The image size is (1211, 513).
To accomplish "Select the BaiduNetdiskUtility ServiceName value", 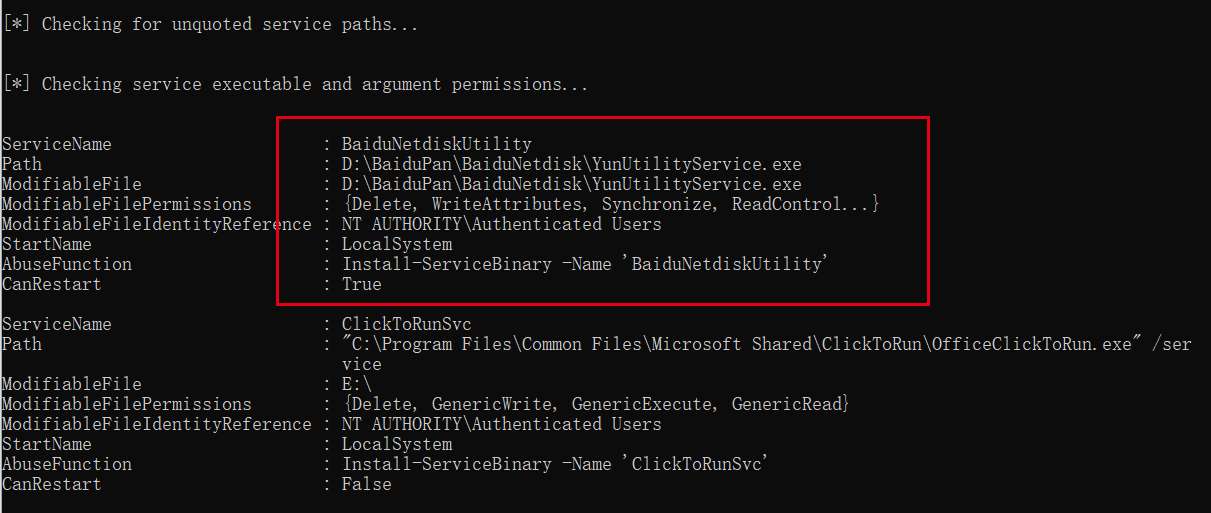I will tap(437, 144).
